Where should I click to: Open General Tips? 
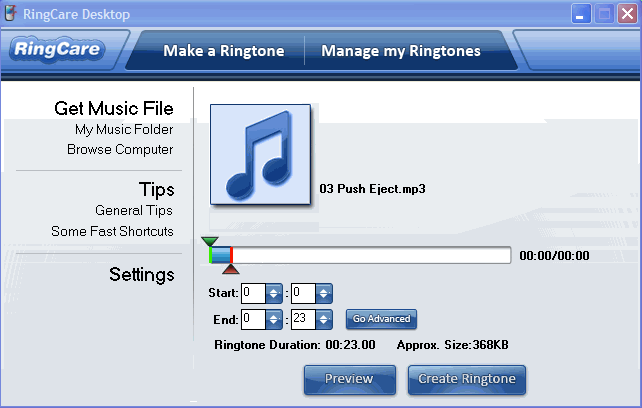click(x=134, y=211)
